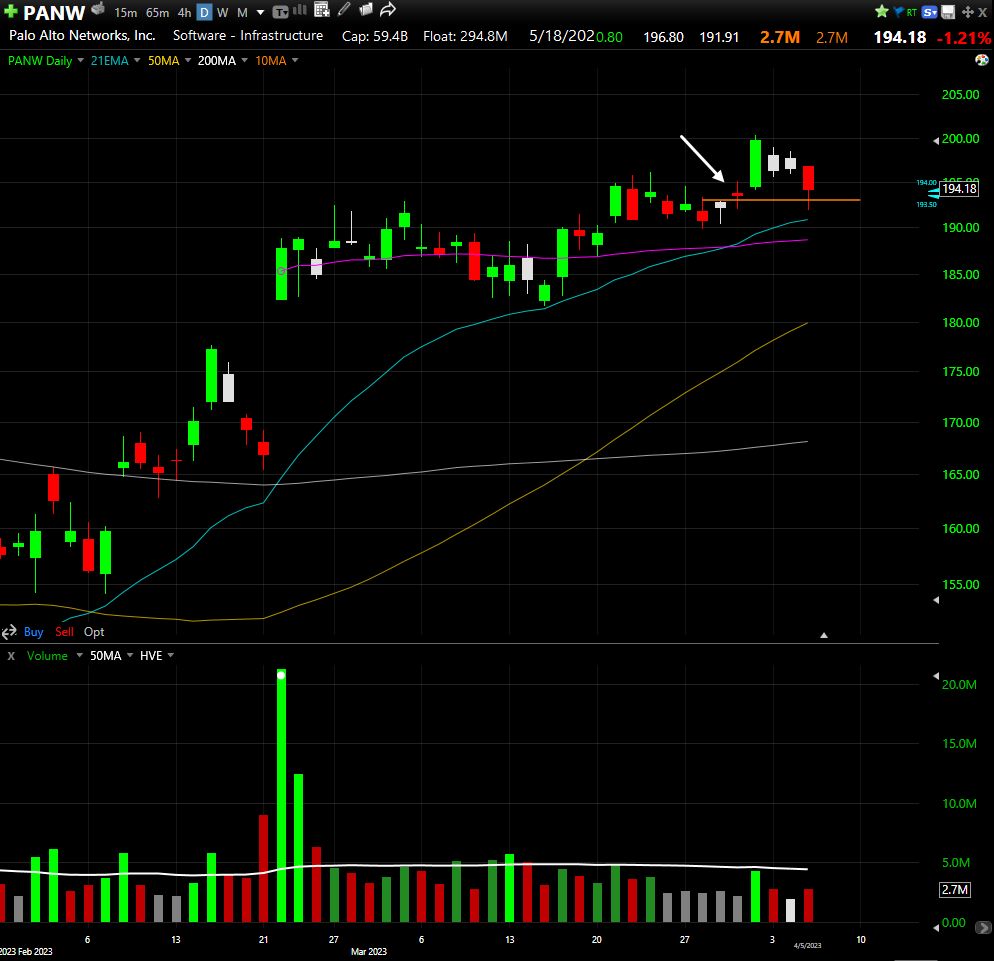Click the four-arrow move window icon

(x=968, y=12)
